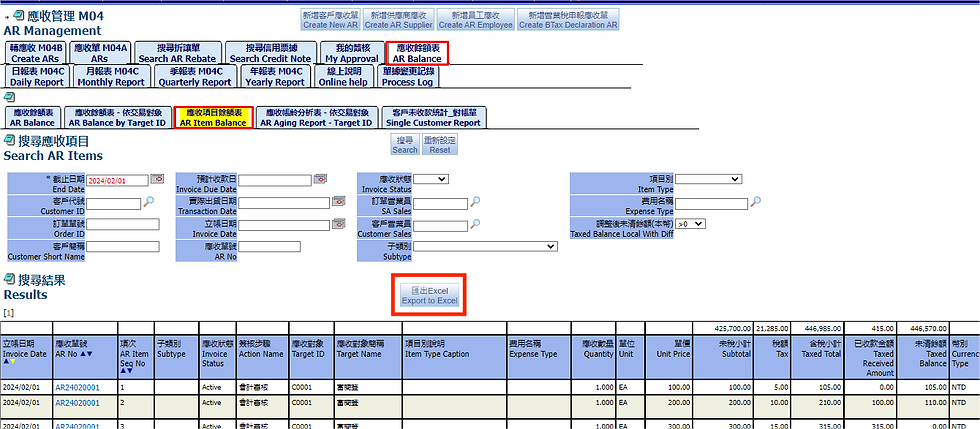The height and width of the screenshot is (429, 980).
Task: Click the Taxed Balance sum 446,570.00
Action: tap(927, 328)
